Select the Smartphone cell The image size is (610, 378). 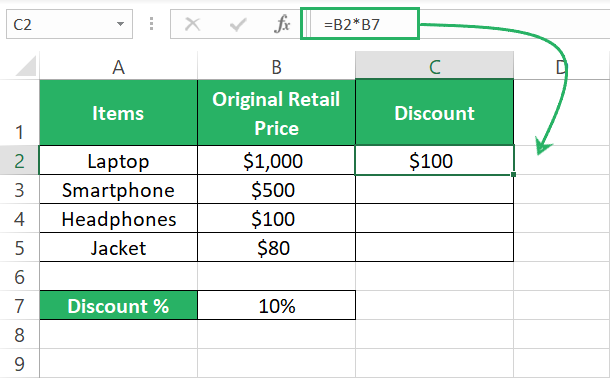(118, 189)
